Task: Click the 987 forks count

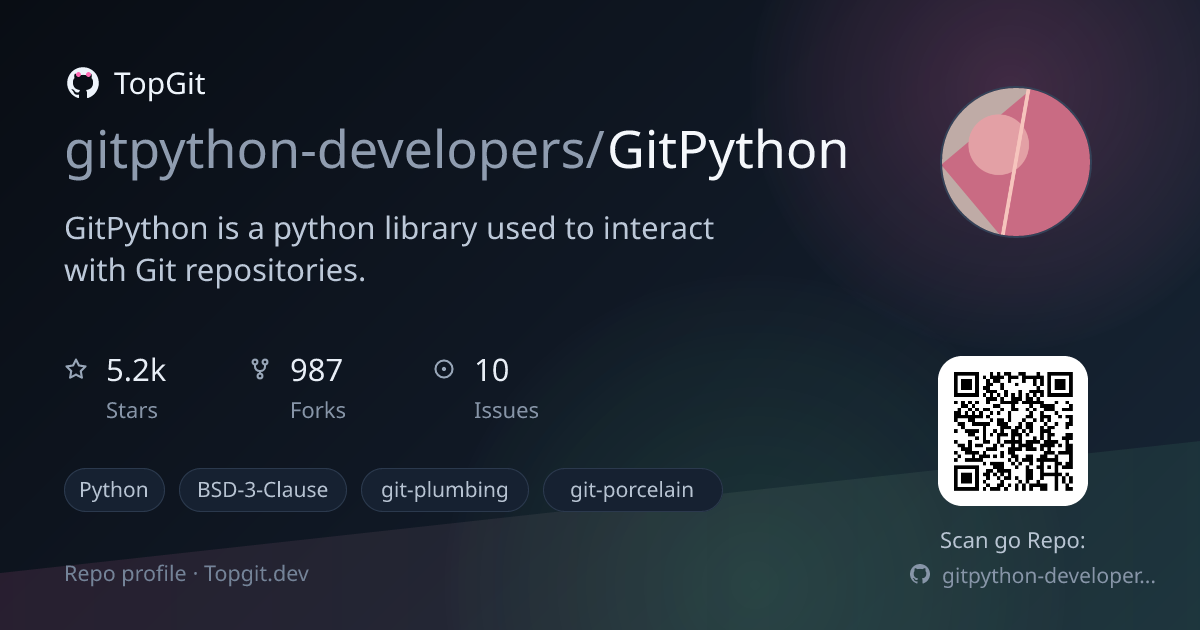Action: coord(316,371)
